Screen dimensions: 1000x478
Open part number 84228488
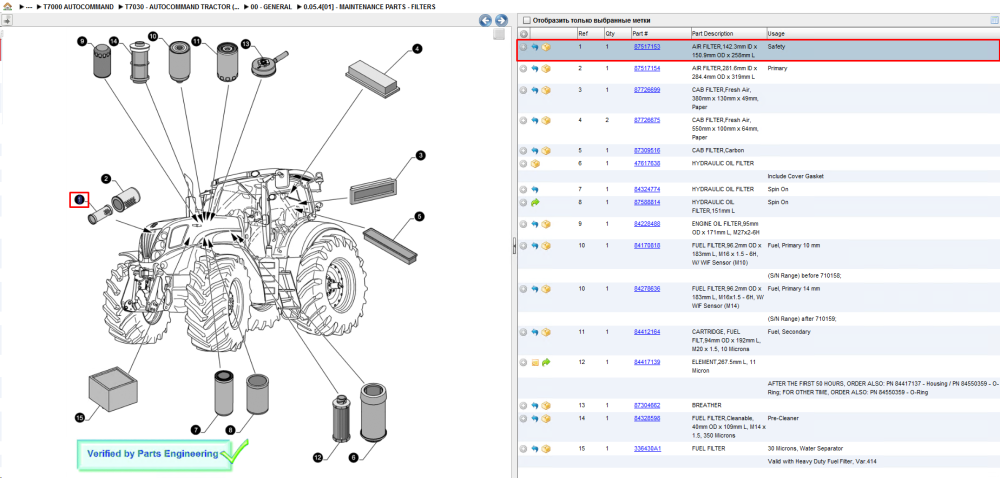[x=647, y=224]
